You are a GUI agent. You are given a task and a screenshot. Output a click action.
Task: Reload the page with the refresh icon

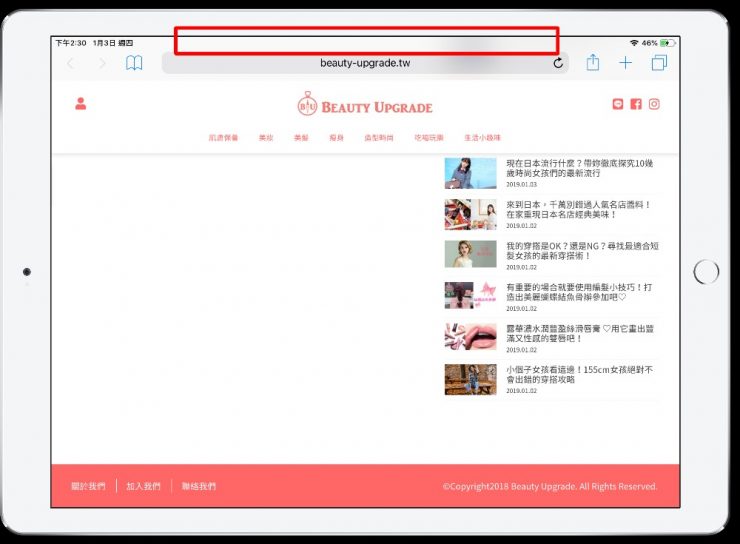[558, 63]
